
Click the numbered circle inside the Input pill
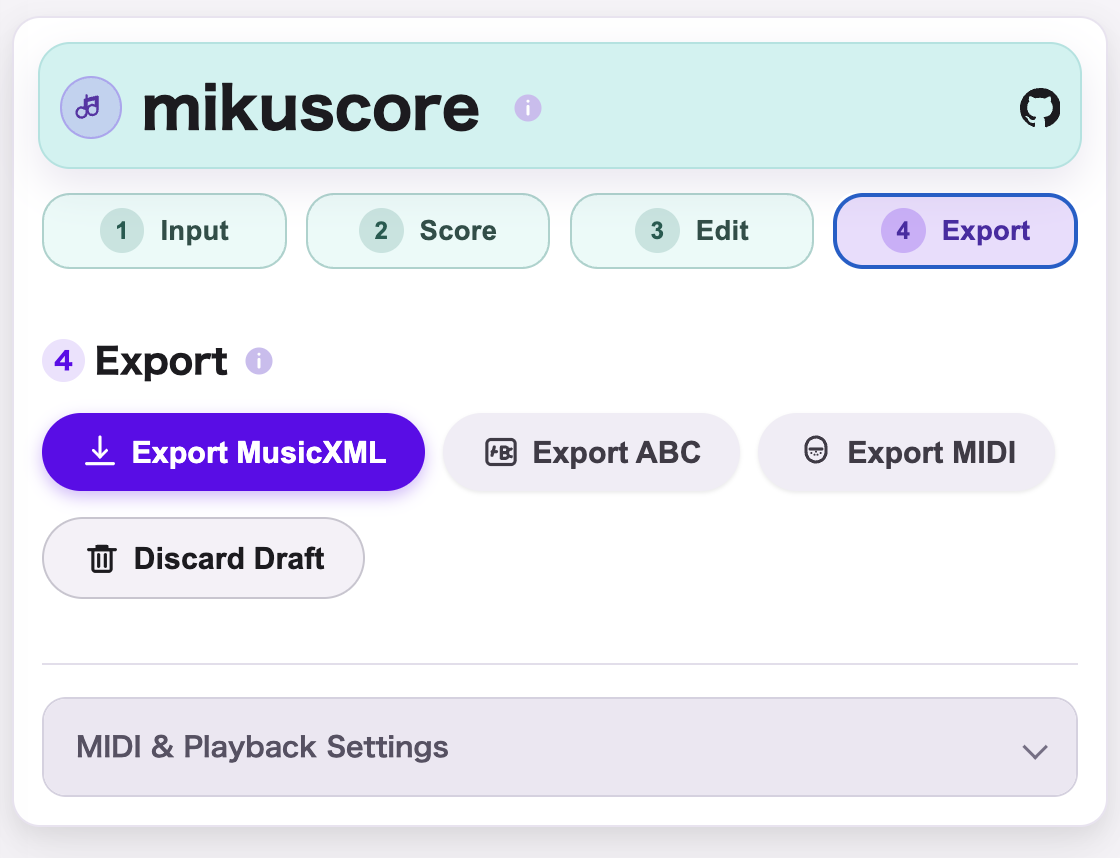tap(124, 231)
